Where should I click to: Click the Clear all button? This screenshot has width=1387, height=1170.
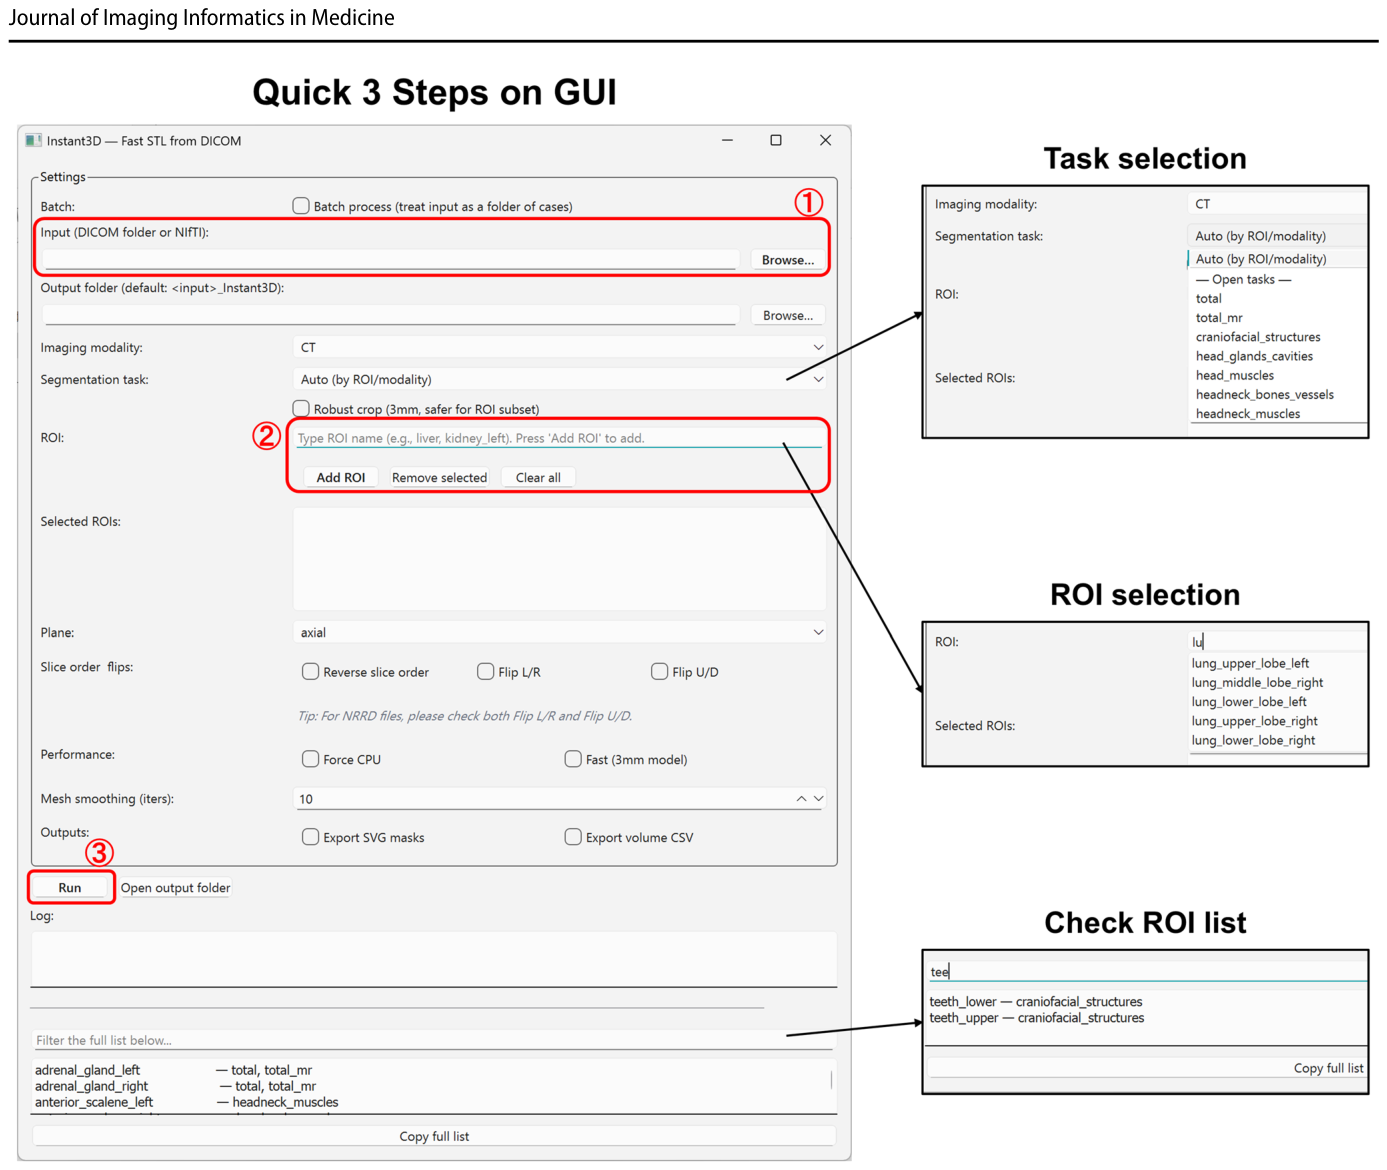click(x=538, y=477)
